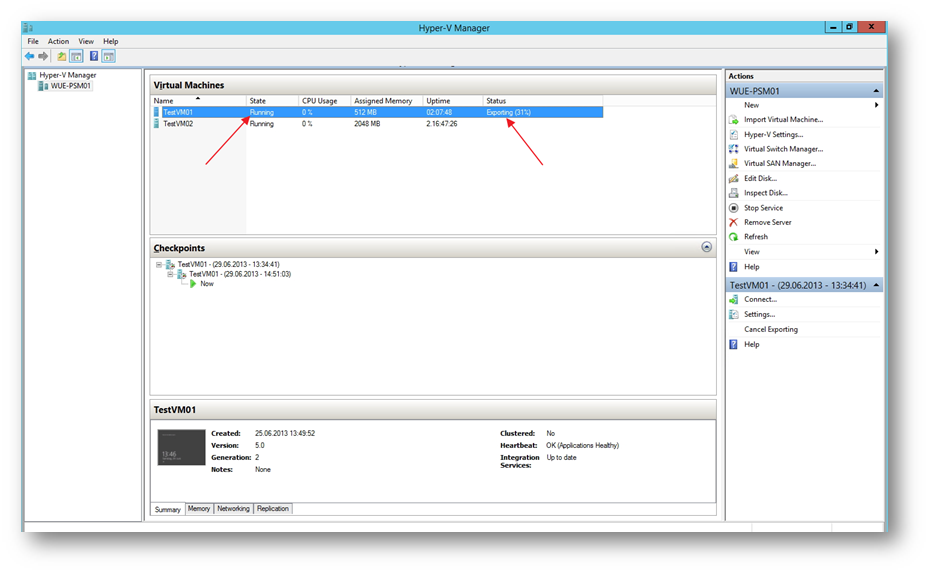This screenshot has width=930, height=574.
Task: Open Hyper-V Settings... action
Action: point(773,135)
